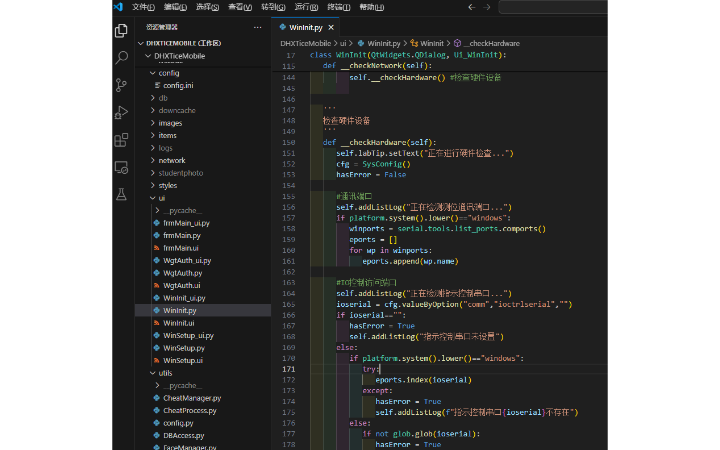Click the command center search box
The height and width of the screenshot is (450, 720).
pos(553,7)
